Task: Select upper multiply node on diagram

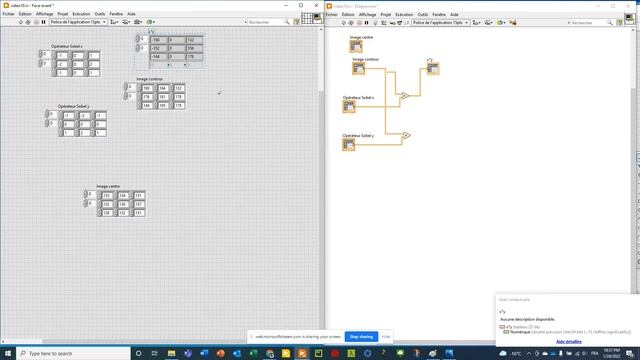Action: pos(404,96)
